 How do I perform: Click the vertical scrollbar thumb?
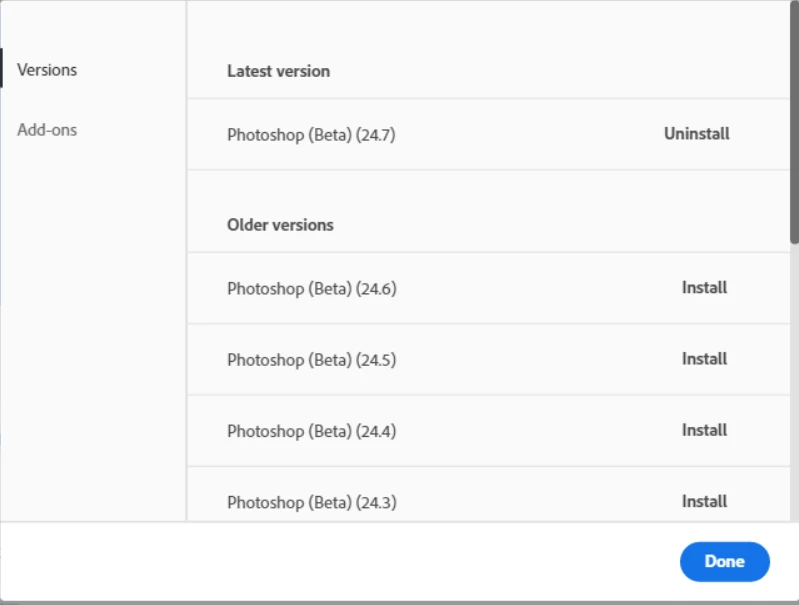pyautogui.click(x=794, y=122)
